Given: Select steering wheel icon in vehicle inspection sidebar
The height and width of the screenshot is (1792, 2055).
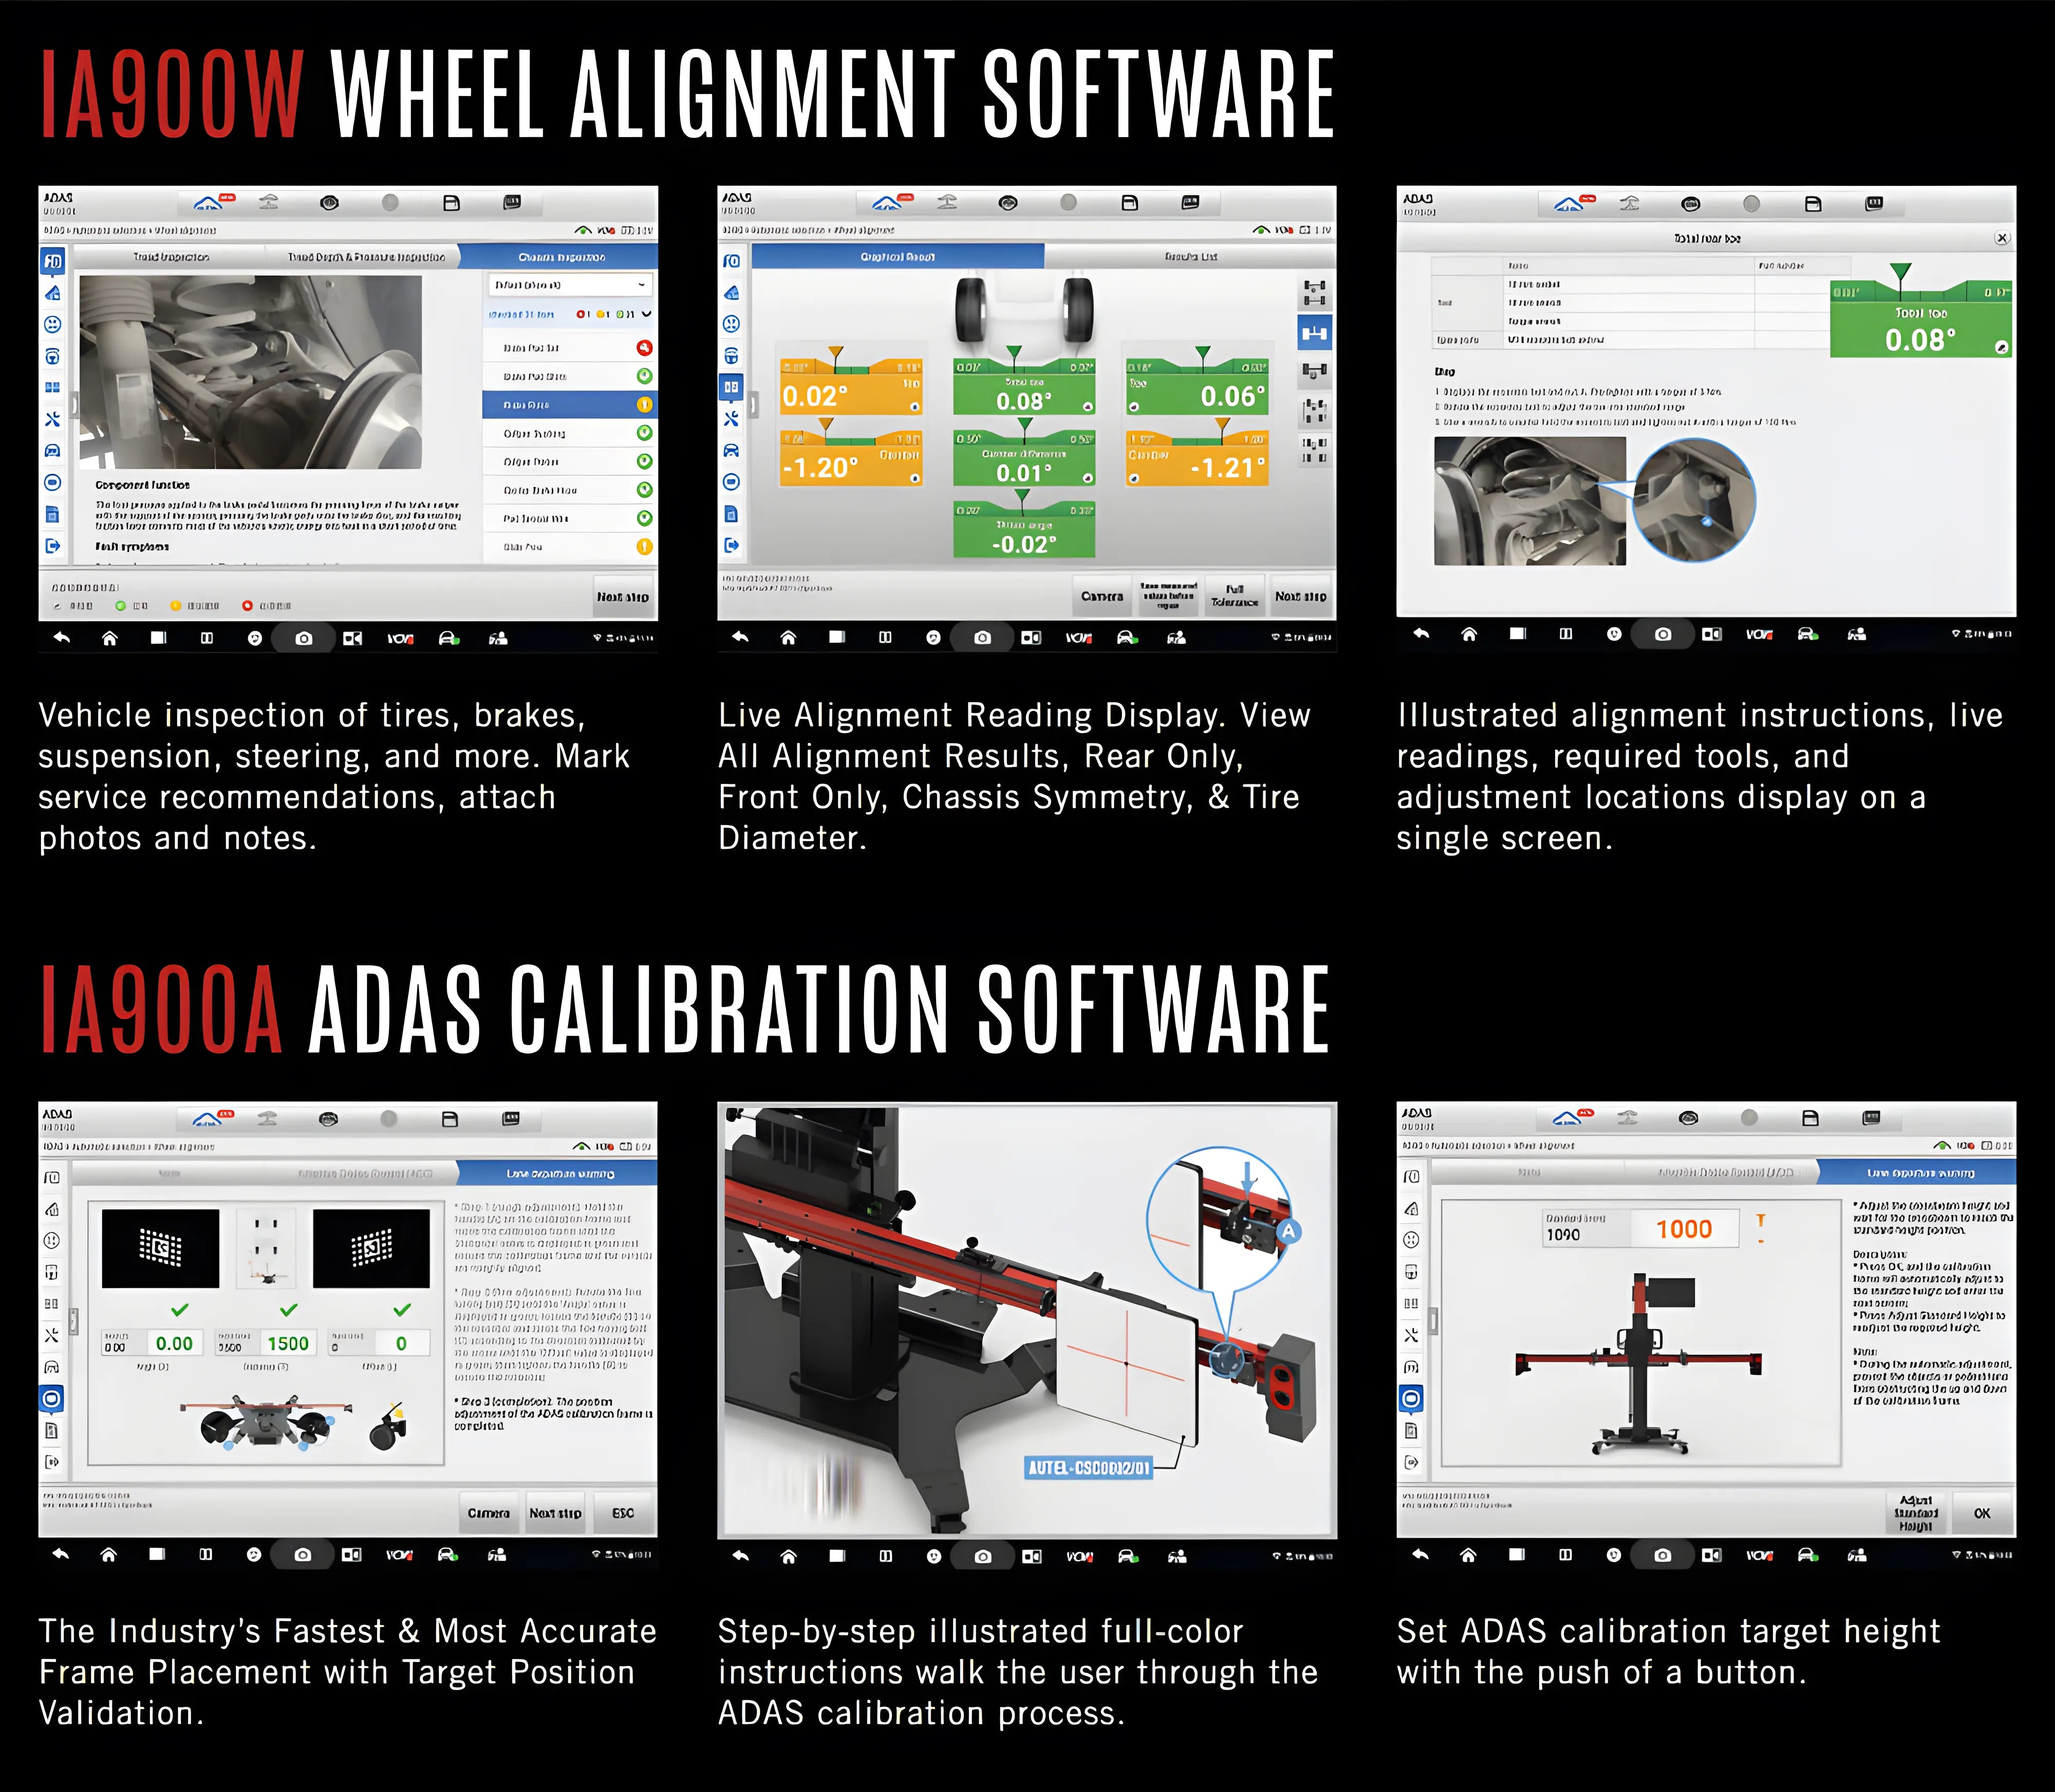Looking at the screenshot, I should 53,356.
